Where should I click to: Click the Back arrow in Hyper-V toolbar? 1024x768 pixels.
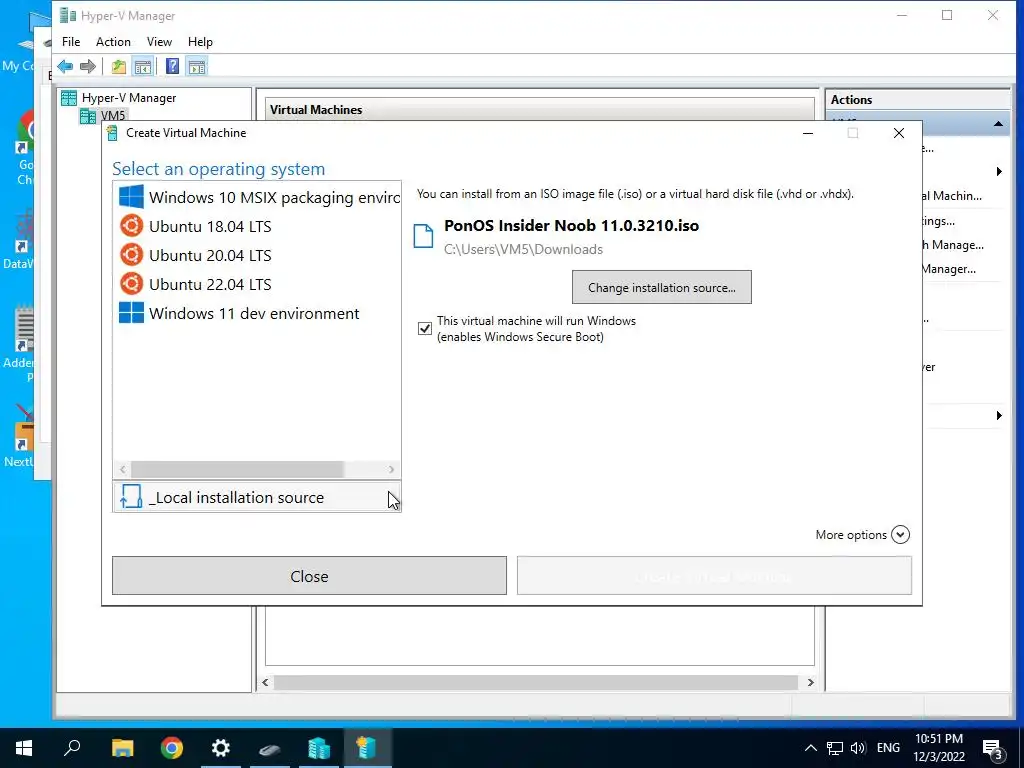pyautogui.click(x=65, y=67)
